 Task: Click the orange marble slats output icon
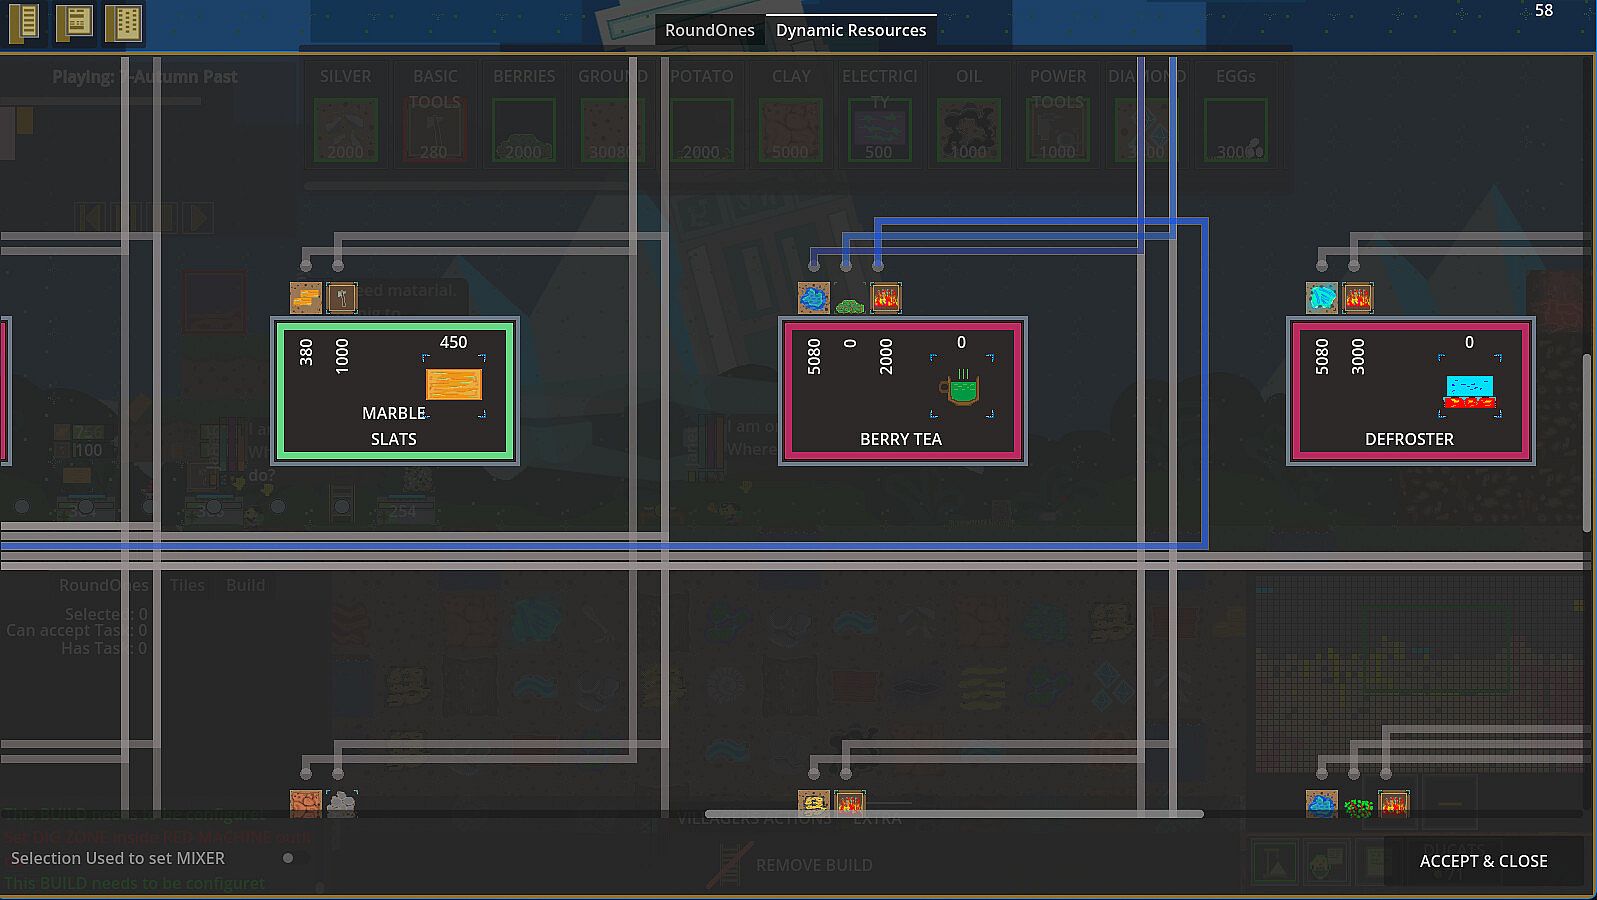pos(454,385)
